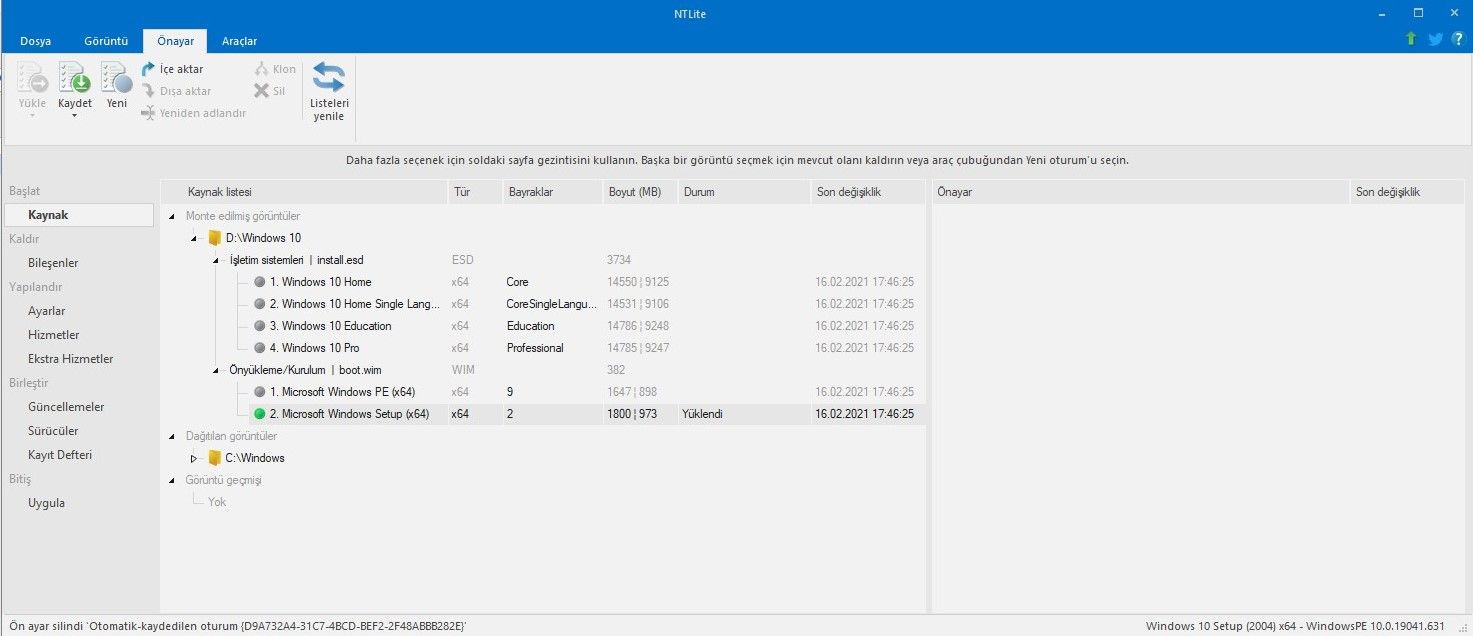Click the green update arrow icon
The width and height of the screenshot is (1473, 636).
point(1411,39)
